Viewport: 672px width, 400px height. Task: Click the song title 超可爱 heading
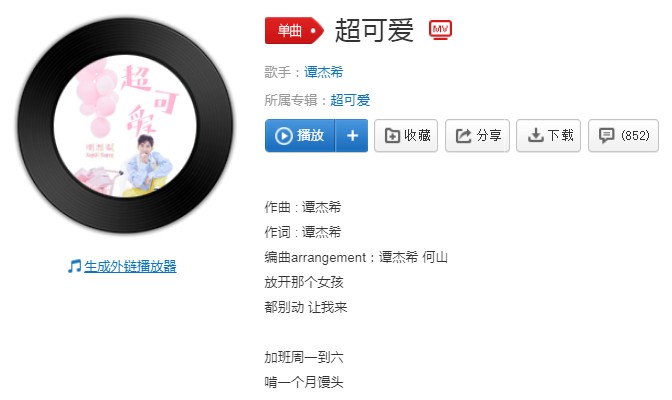pyautogui.click(x=374, y=30)
